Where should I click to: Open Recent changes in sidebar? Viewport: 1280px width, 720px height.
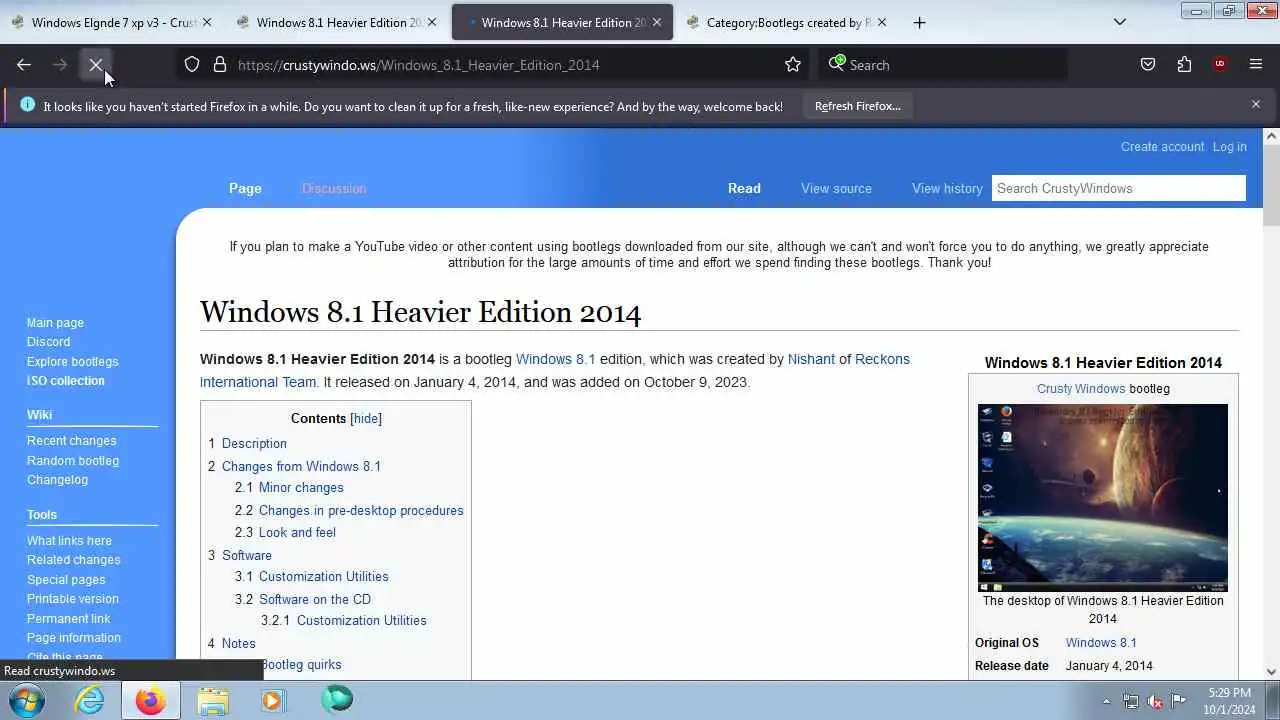pos(71,441)
